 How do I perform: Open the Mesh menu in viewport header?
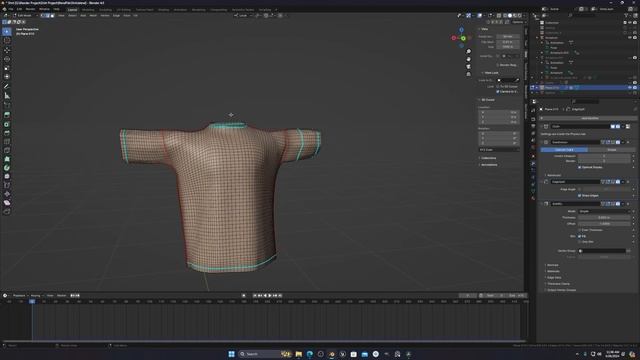pyautogui.click(x=93, y=16)
